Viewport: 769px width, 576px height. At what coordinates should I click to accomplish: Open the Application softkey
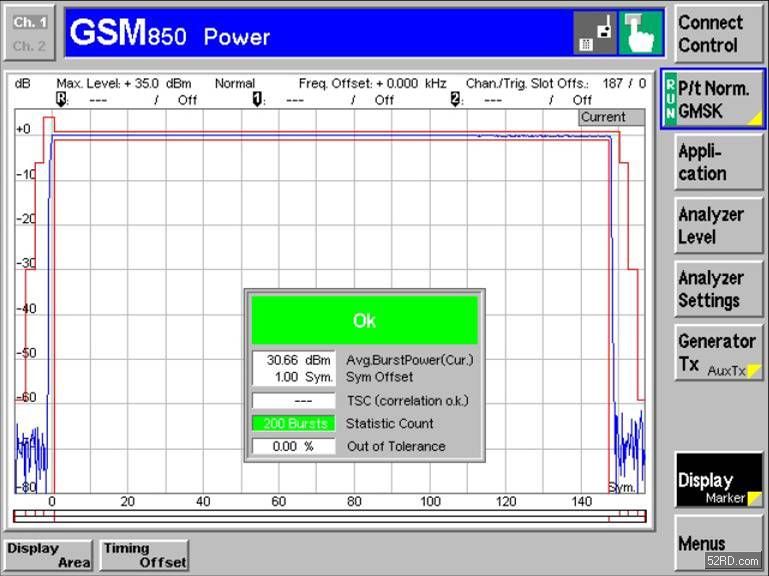click(718, 162)
